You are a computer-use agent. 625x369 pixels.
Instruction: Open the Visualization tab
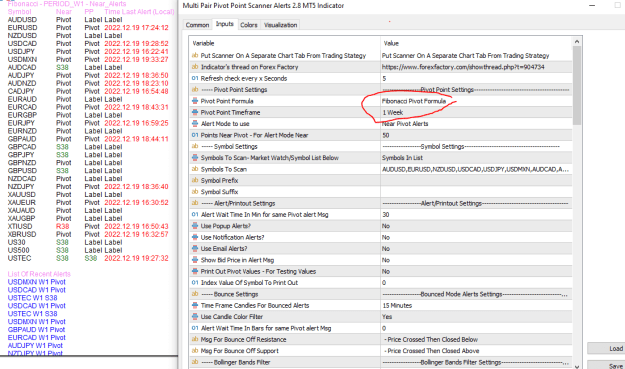click(x=280, y=25)
